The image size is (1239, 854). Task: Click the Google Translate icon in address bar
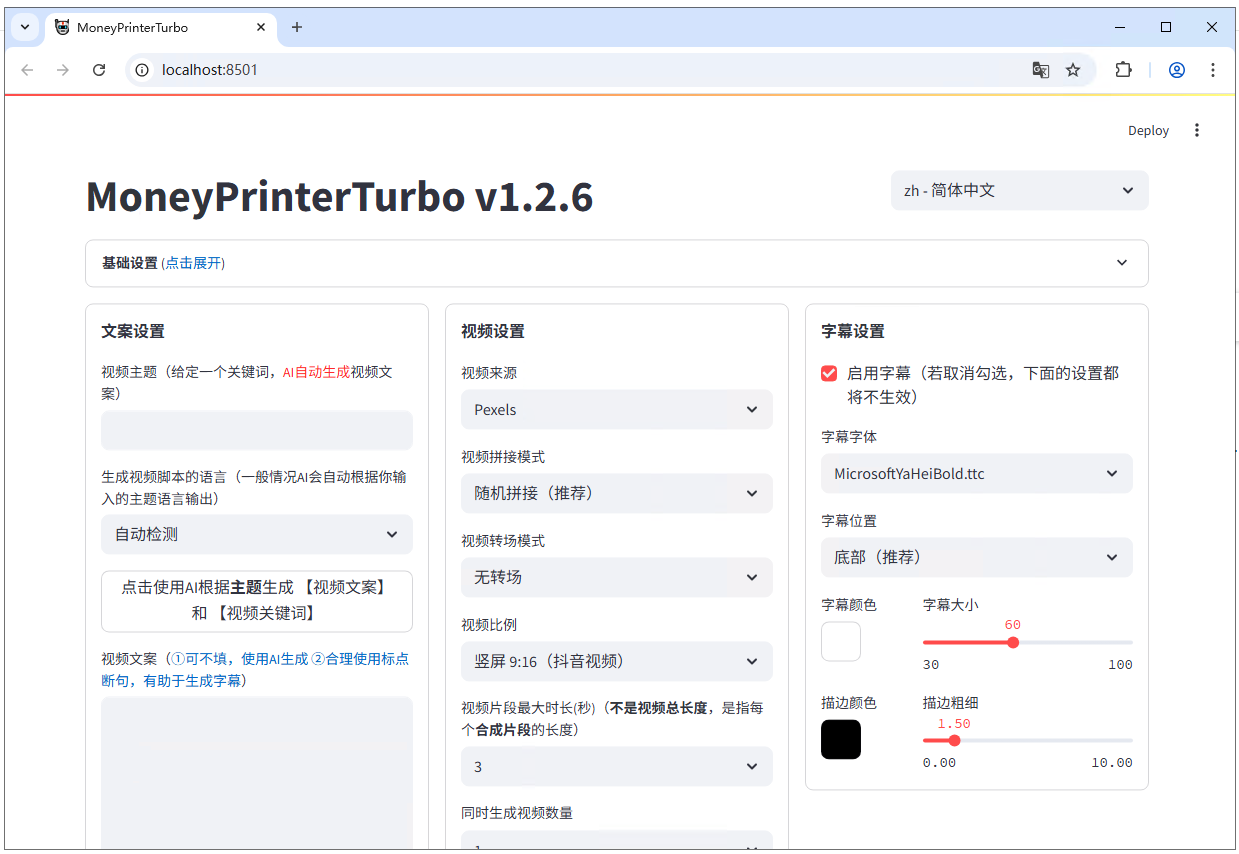pyautogui.click(x=1041, y=70)
